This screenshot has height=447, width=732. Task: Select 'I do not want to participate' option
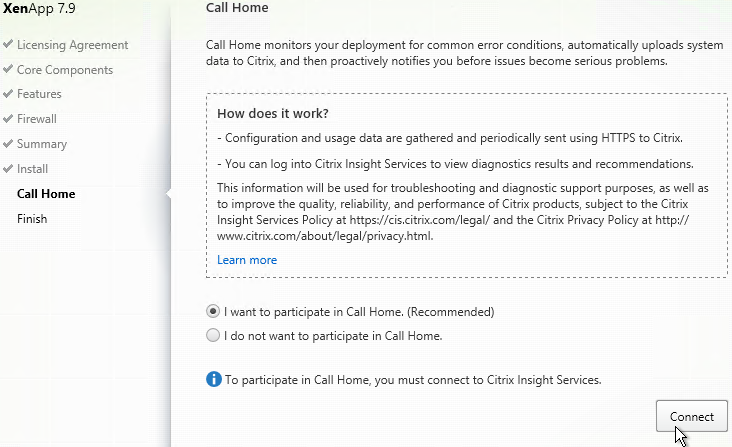click(213, 335)
